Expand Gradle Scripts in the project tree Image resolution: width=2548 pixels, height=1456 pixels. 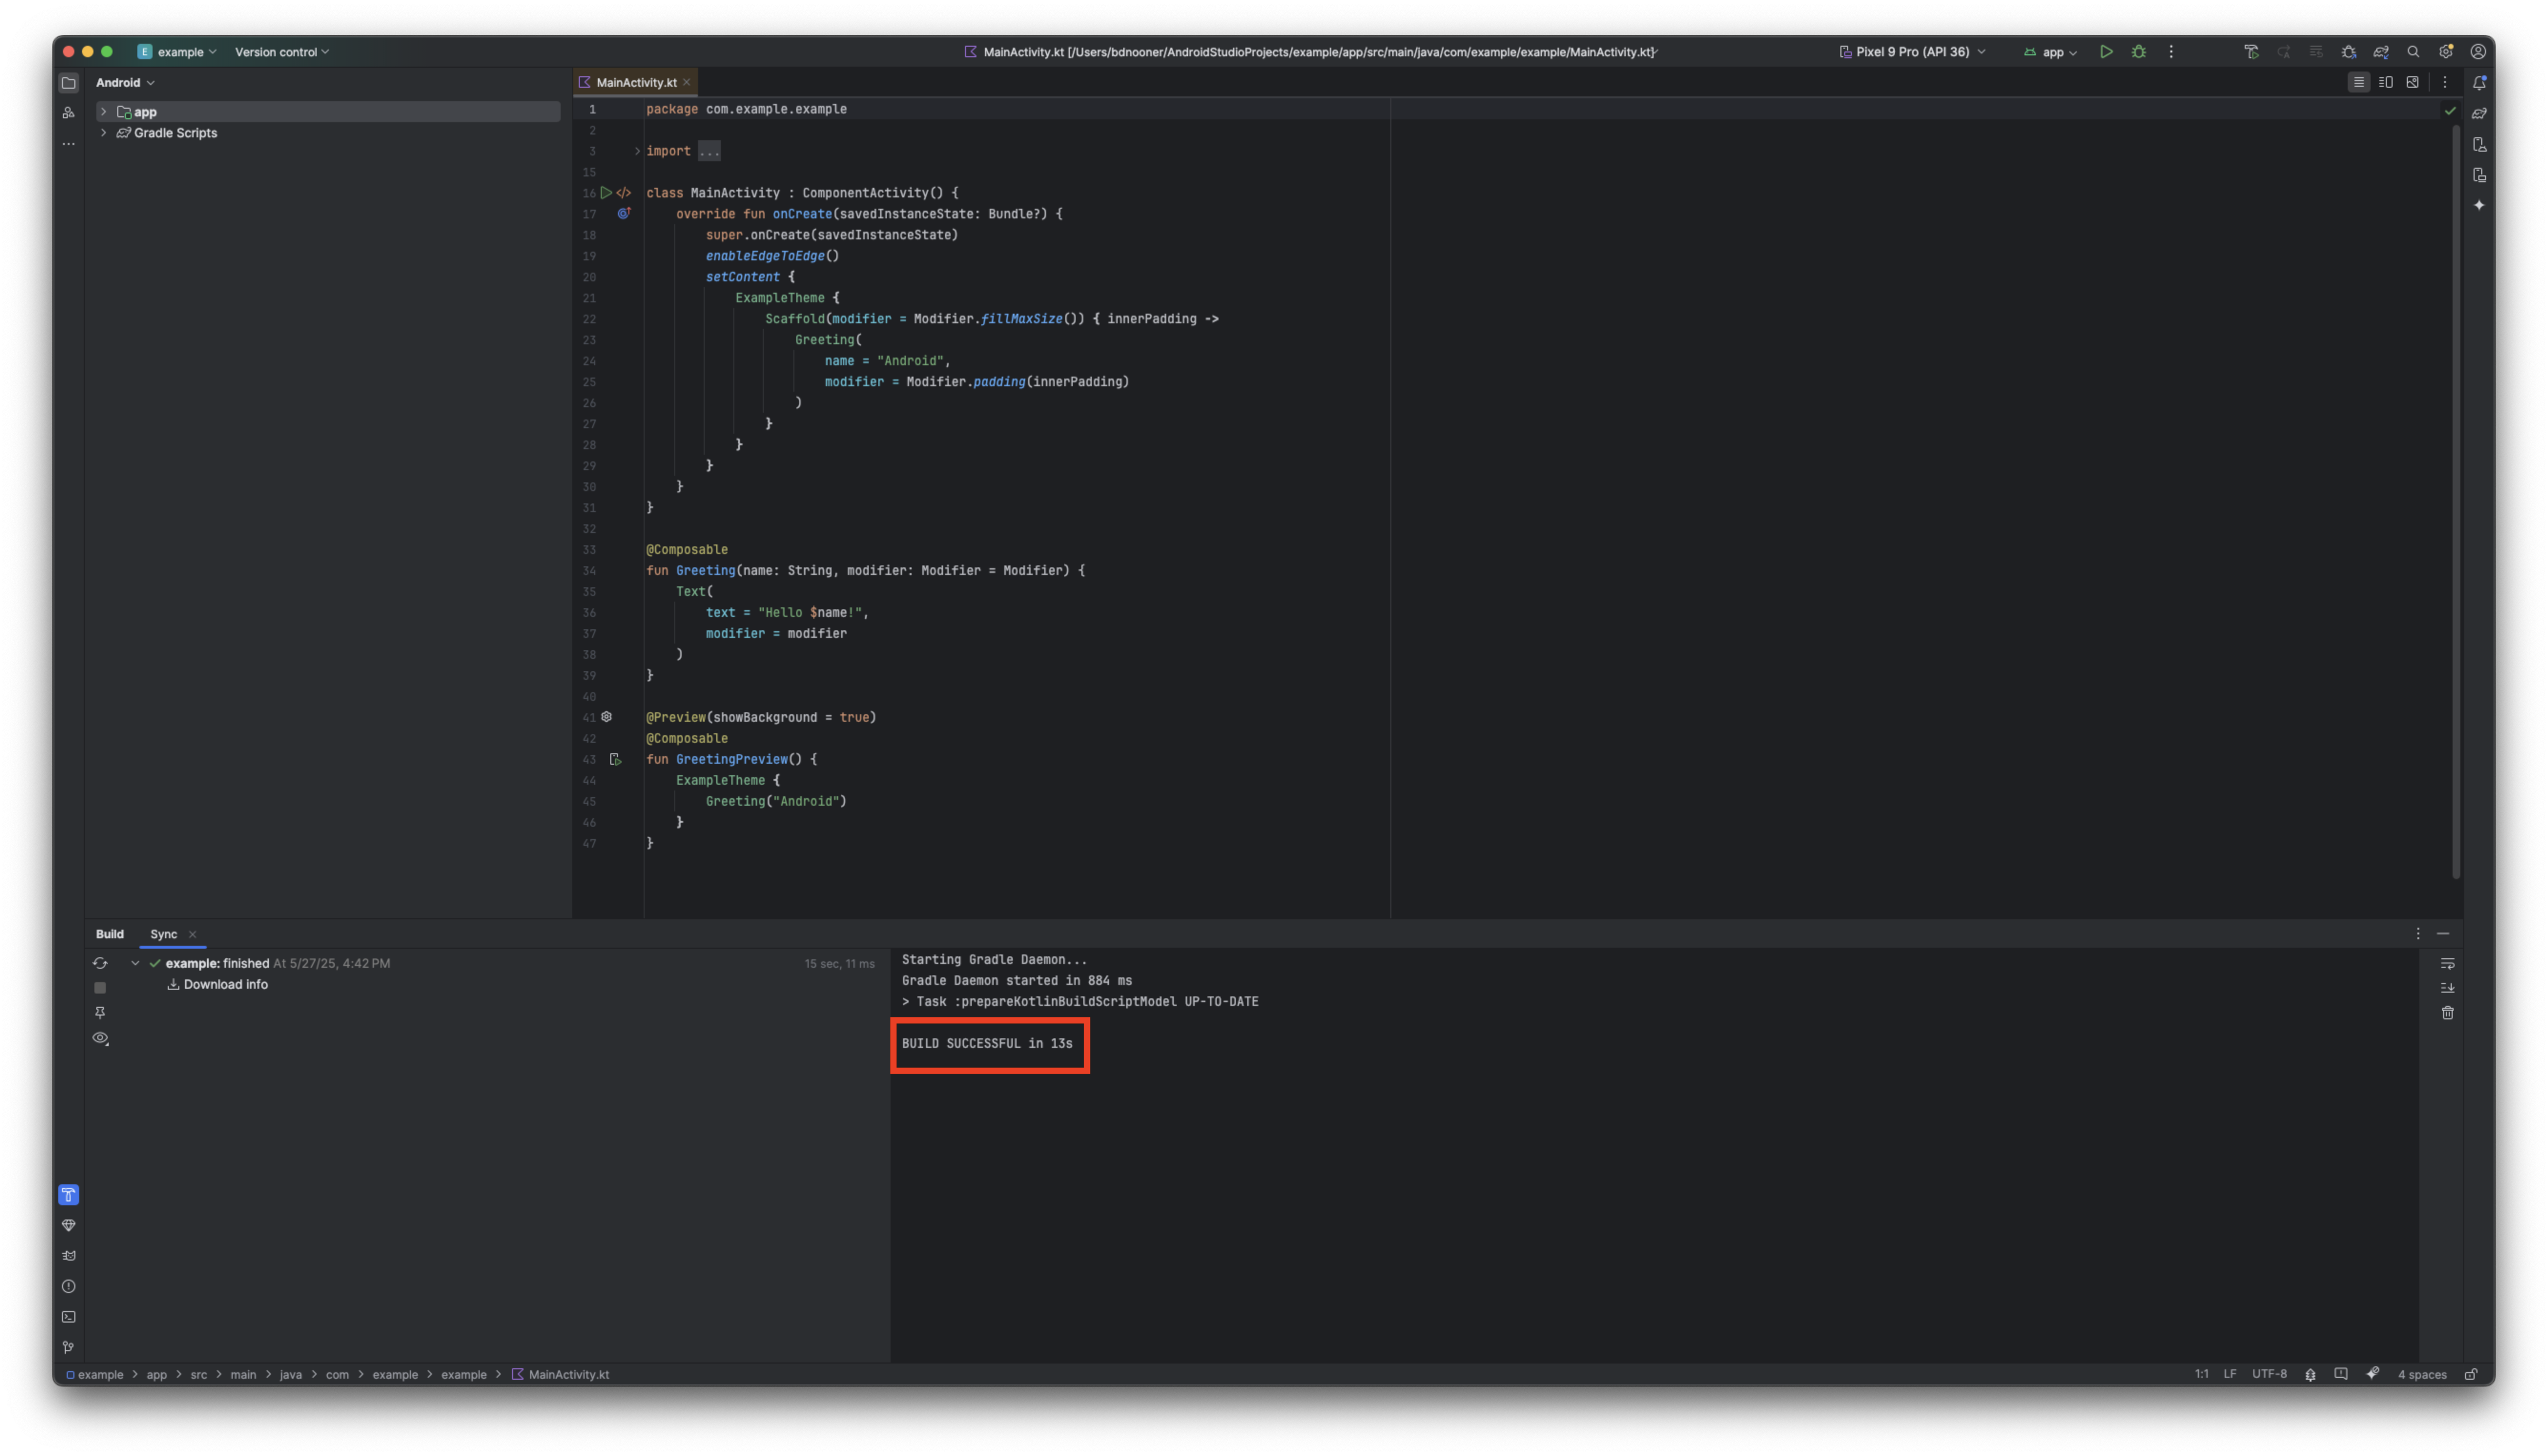(x=104, y=132)
